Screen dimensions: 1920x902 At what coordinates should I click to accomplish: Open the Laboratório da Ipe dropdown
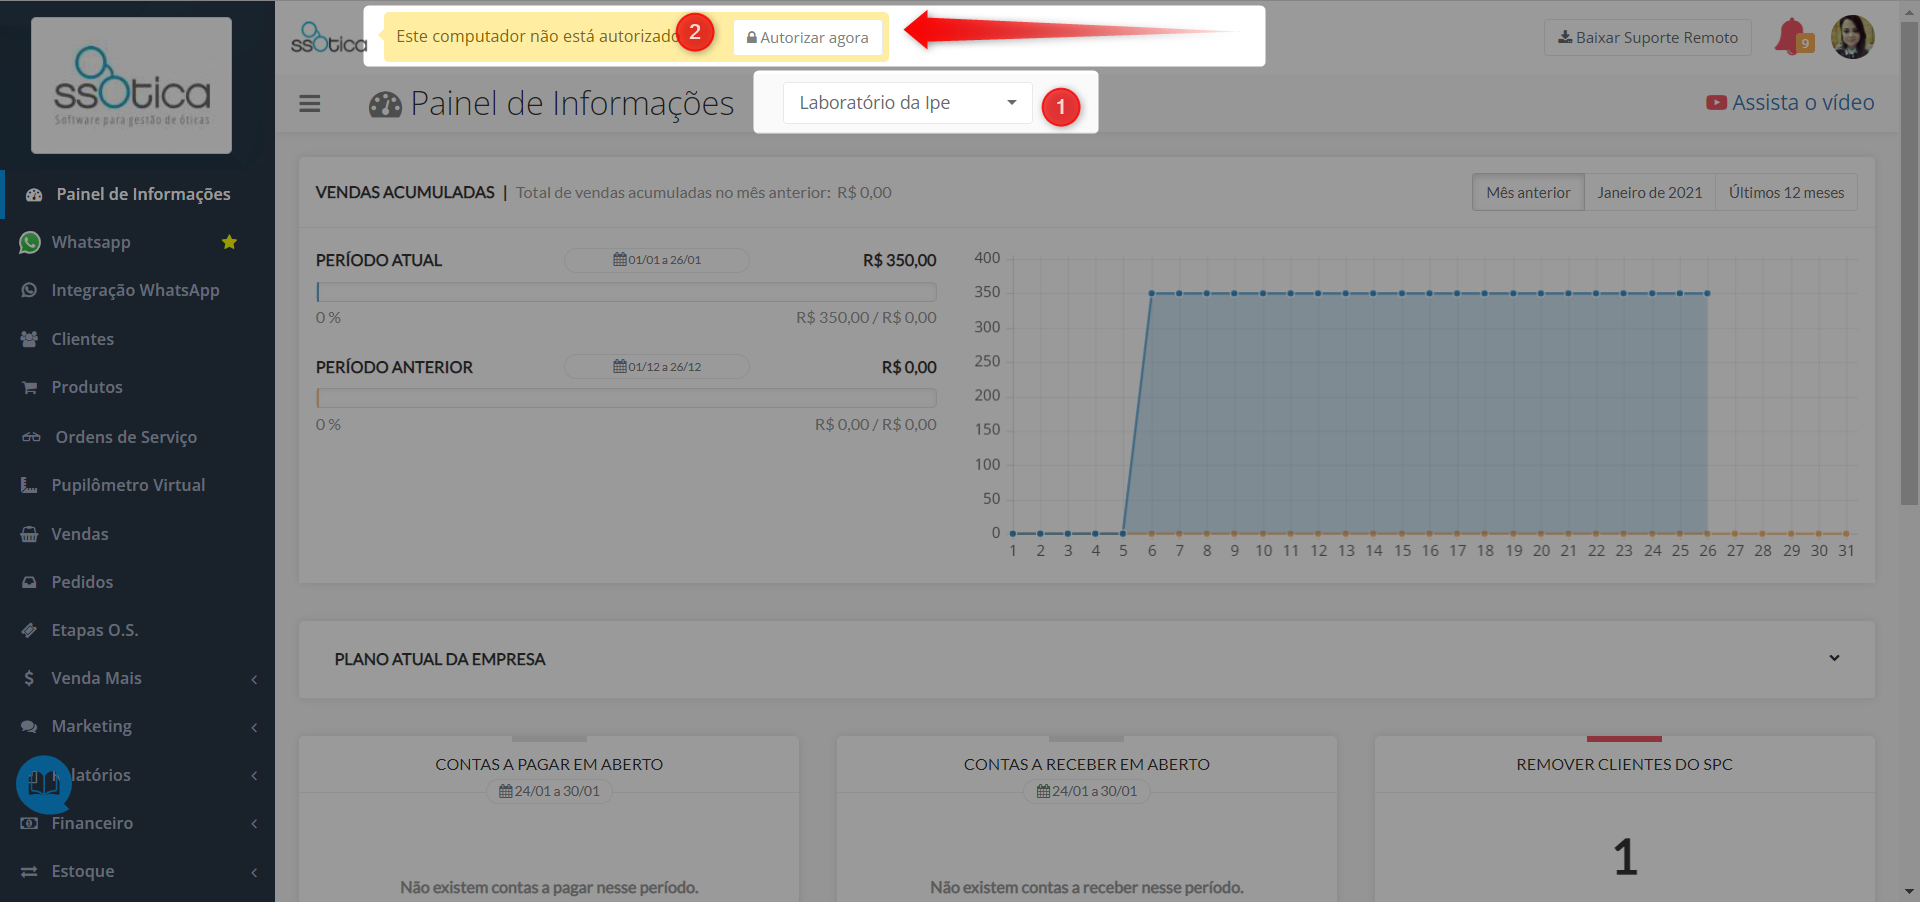907,103
